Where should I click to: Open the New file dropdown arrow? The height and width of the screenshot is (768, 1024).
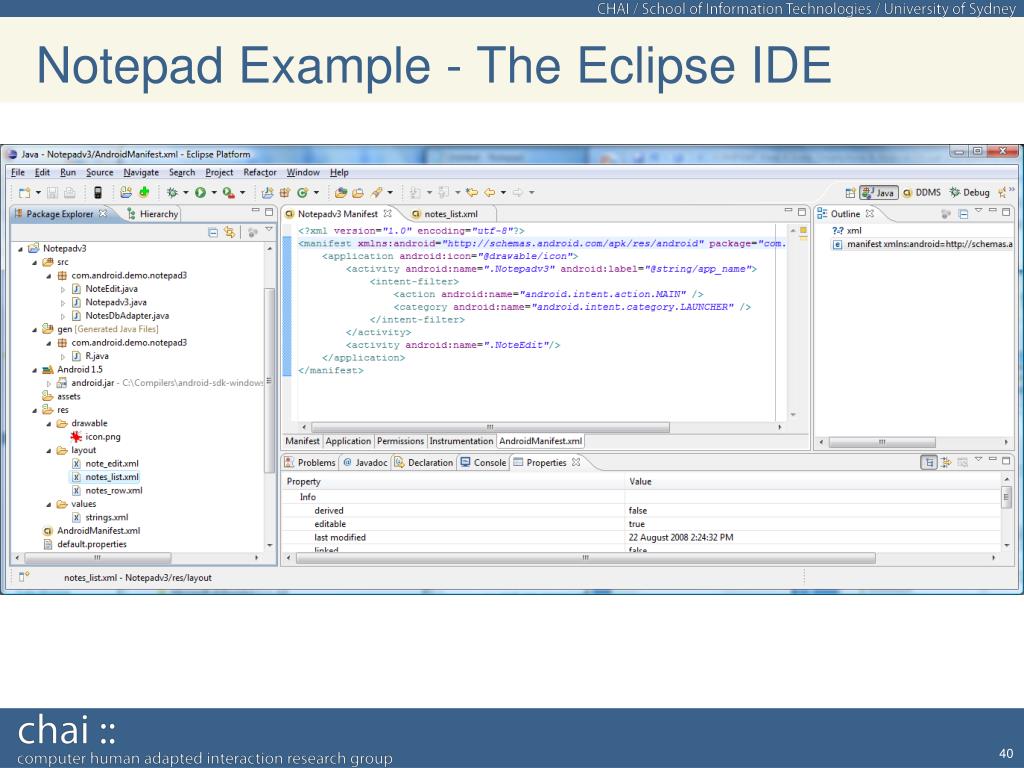[x=38, y=193]
